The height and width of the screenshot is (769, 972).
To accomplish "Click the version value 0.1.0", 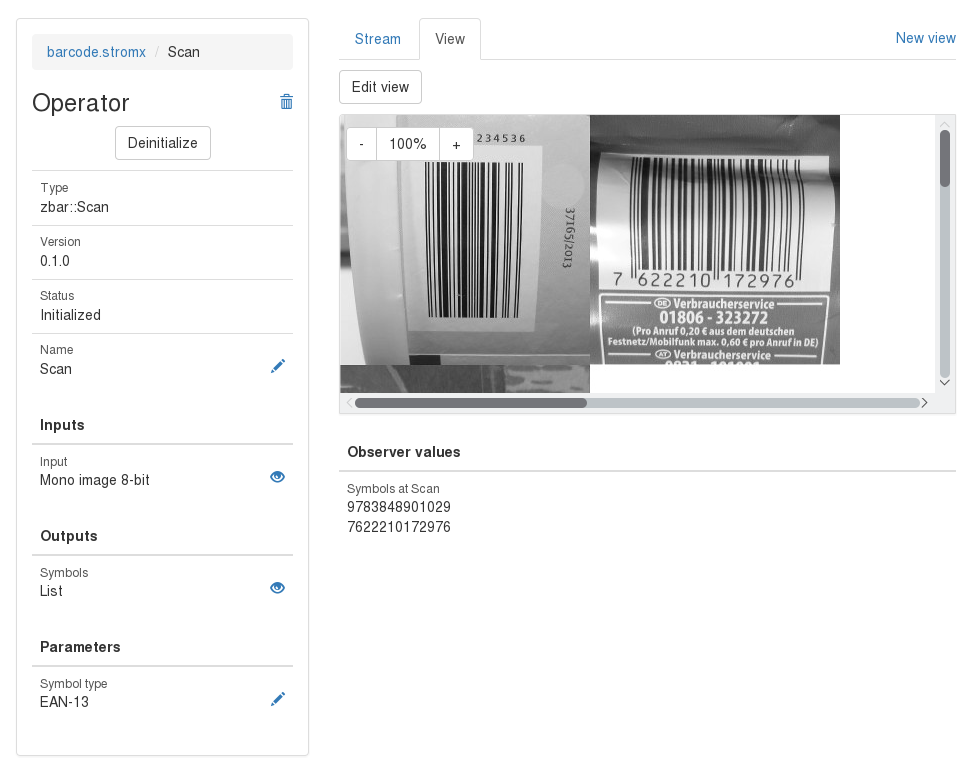I will click(x=55, y=261).
